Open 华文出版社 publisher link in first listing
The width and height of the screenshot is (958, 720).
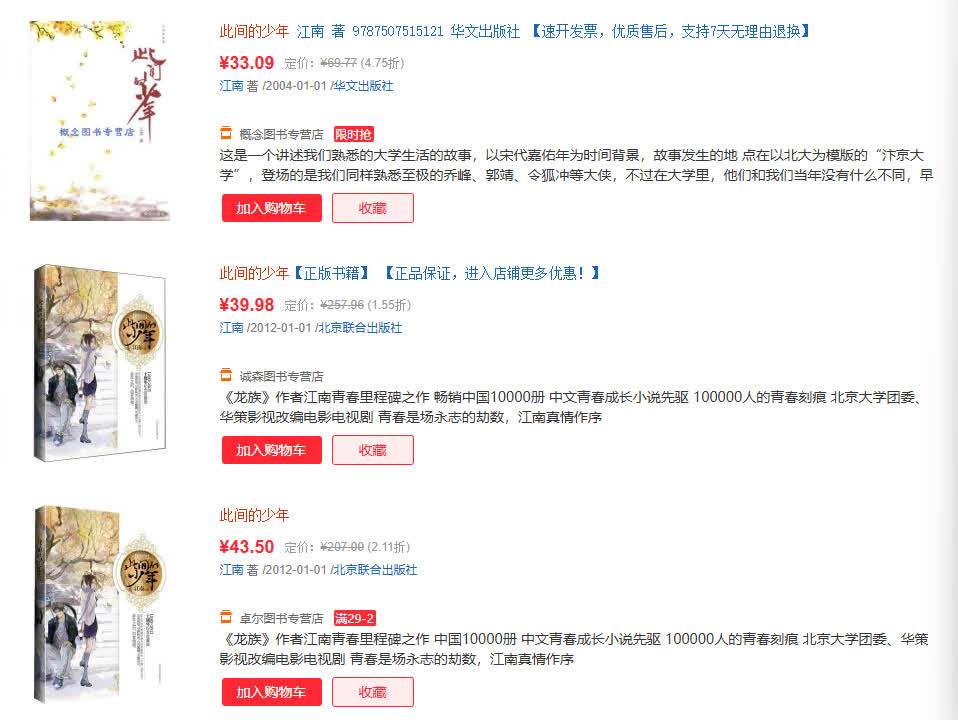coord(363,86)
